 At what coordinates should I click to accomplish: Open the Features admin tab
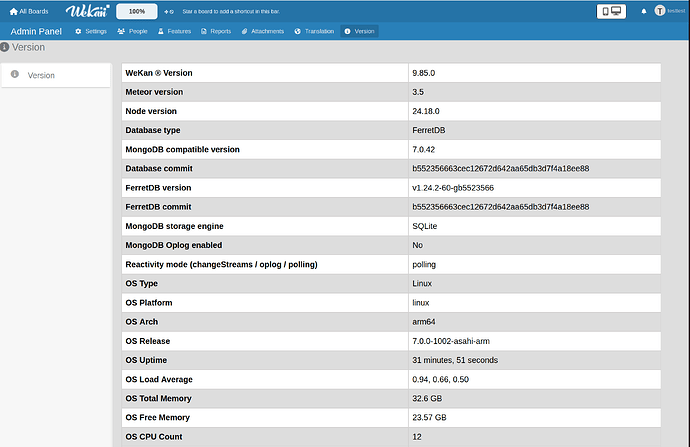(x=174, y=31)
